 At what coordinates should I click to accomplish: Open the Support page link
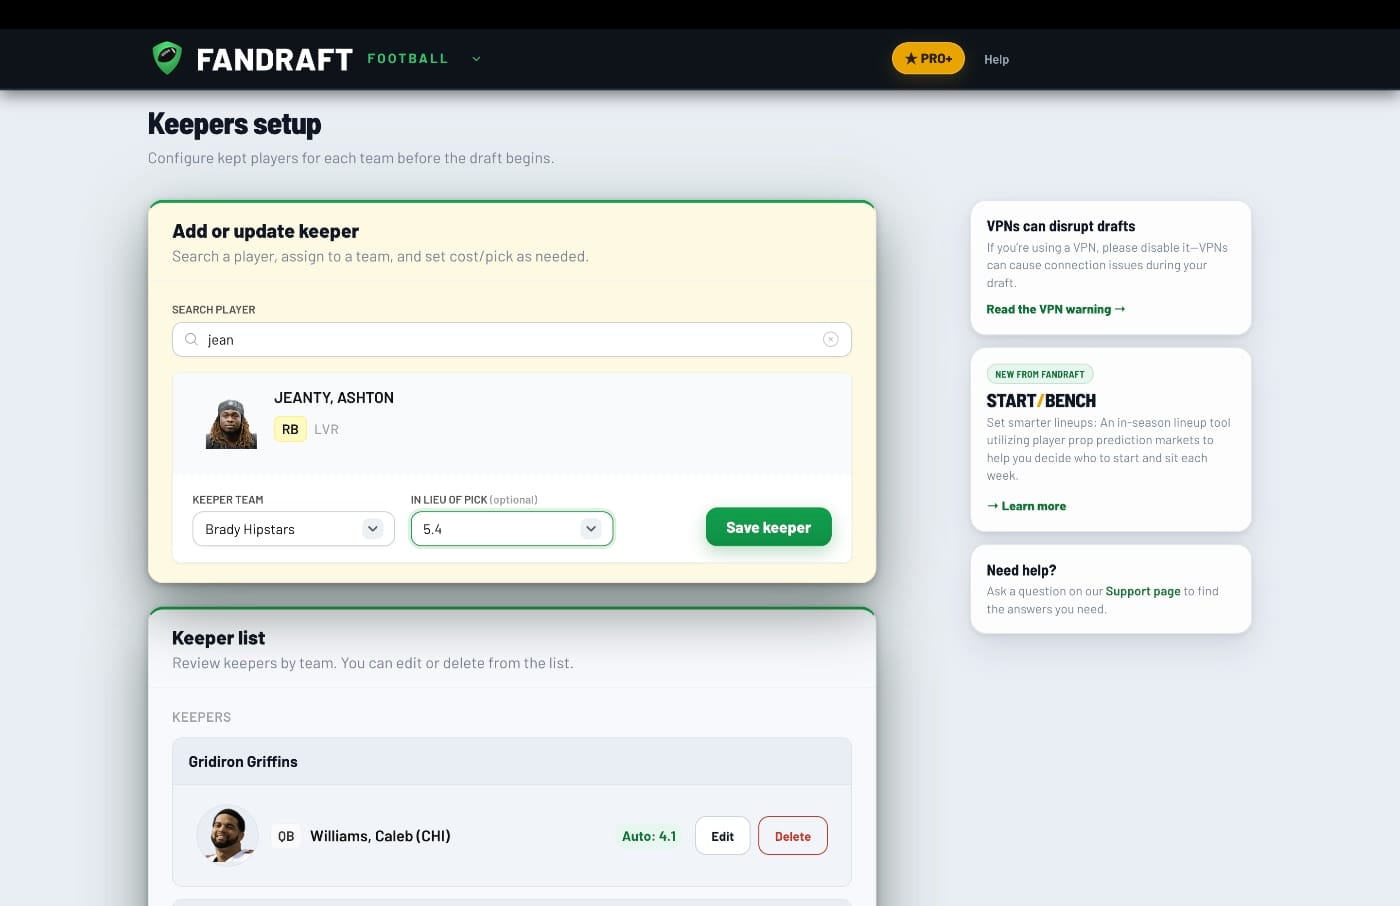coord(1143,591)
